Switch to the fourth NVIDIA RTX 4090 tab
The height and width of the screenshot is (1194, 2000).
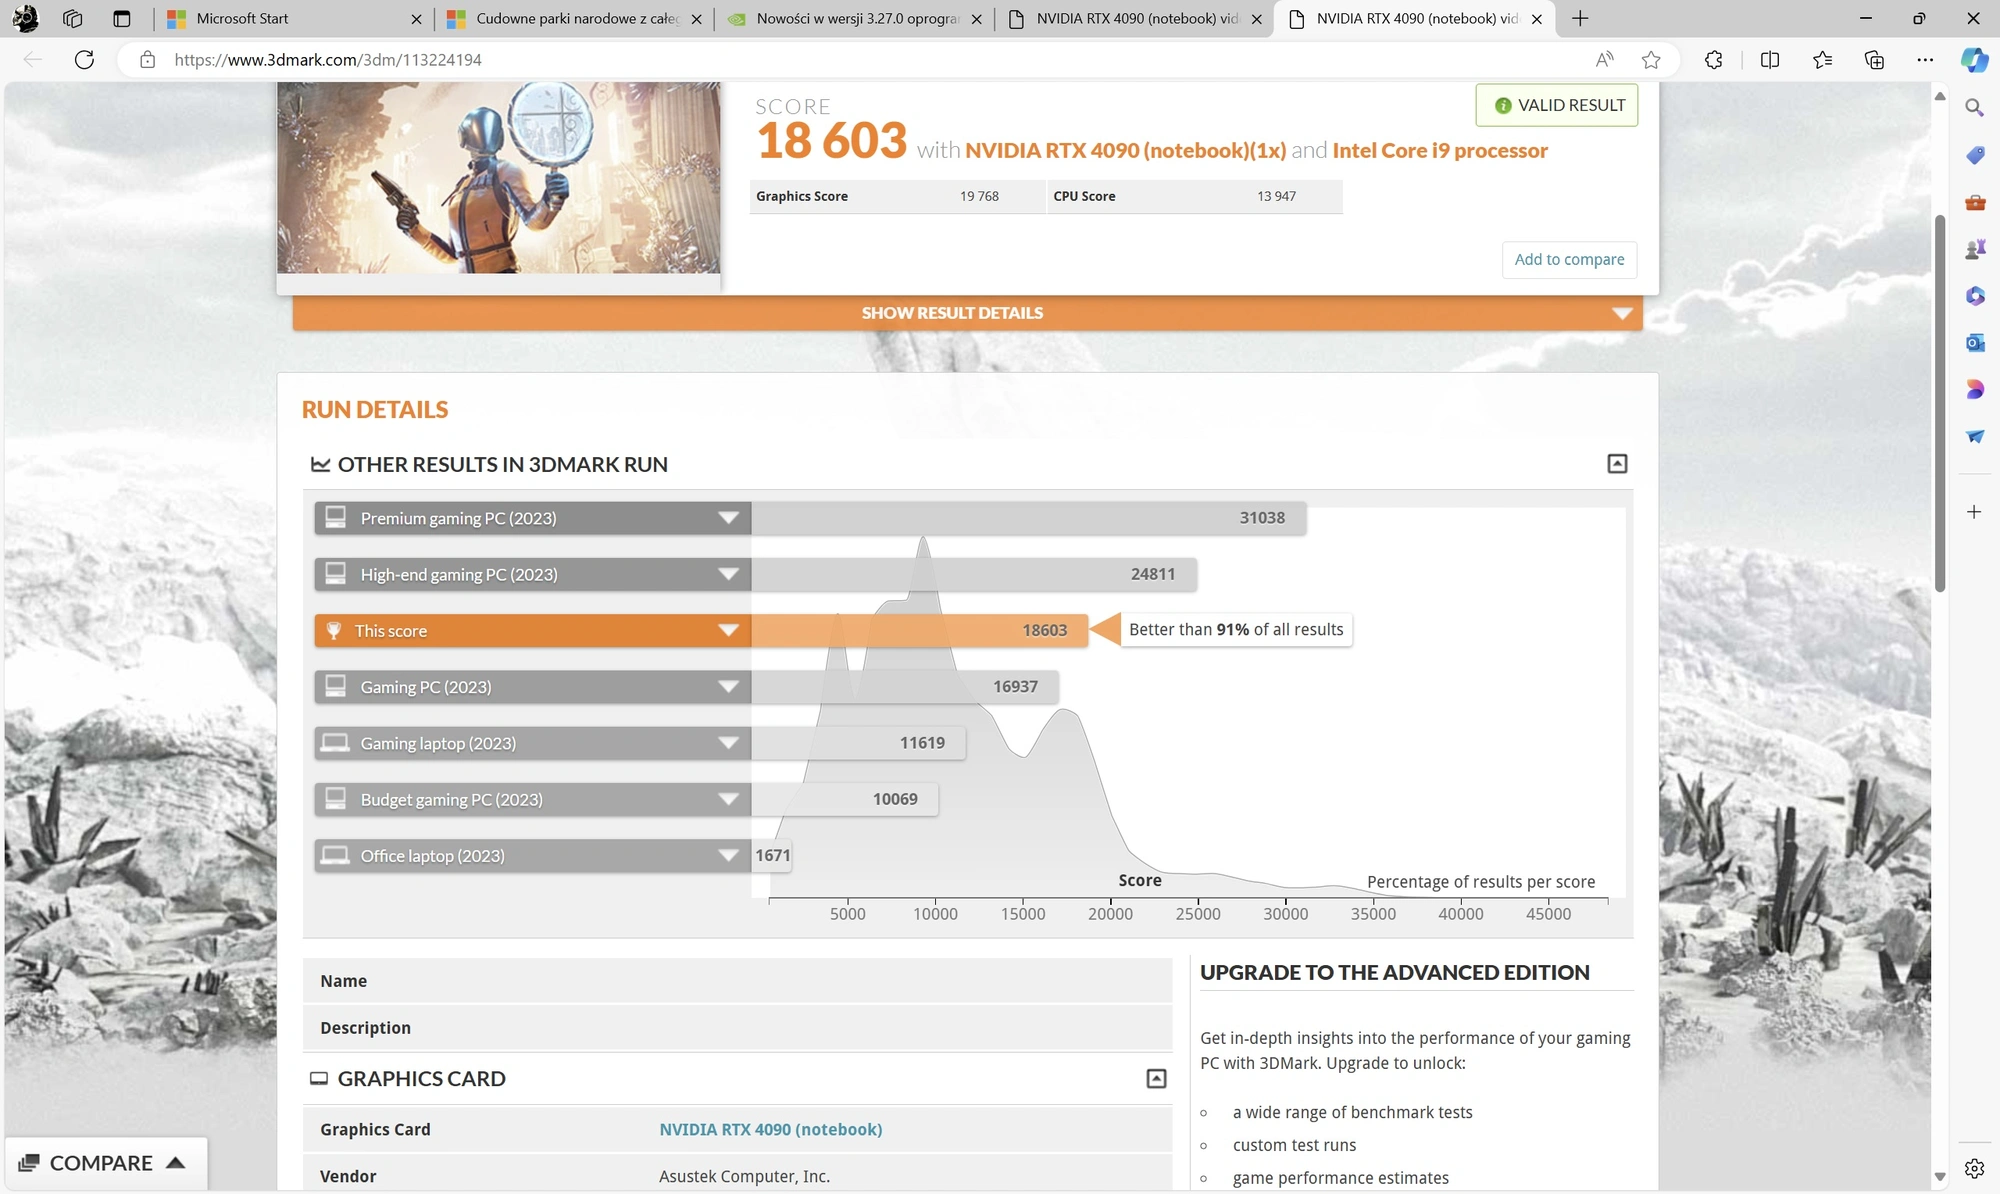pos(1134,18)
